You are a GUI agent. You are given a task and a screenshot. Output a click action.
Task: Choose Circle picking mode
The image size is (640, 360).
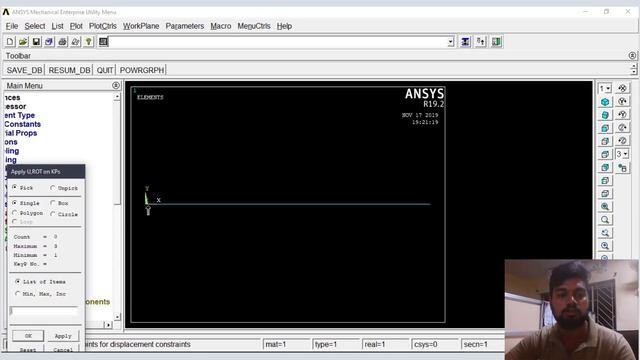(53, 214)
